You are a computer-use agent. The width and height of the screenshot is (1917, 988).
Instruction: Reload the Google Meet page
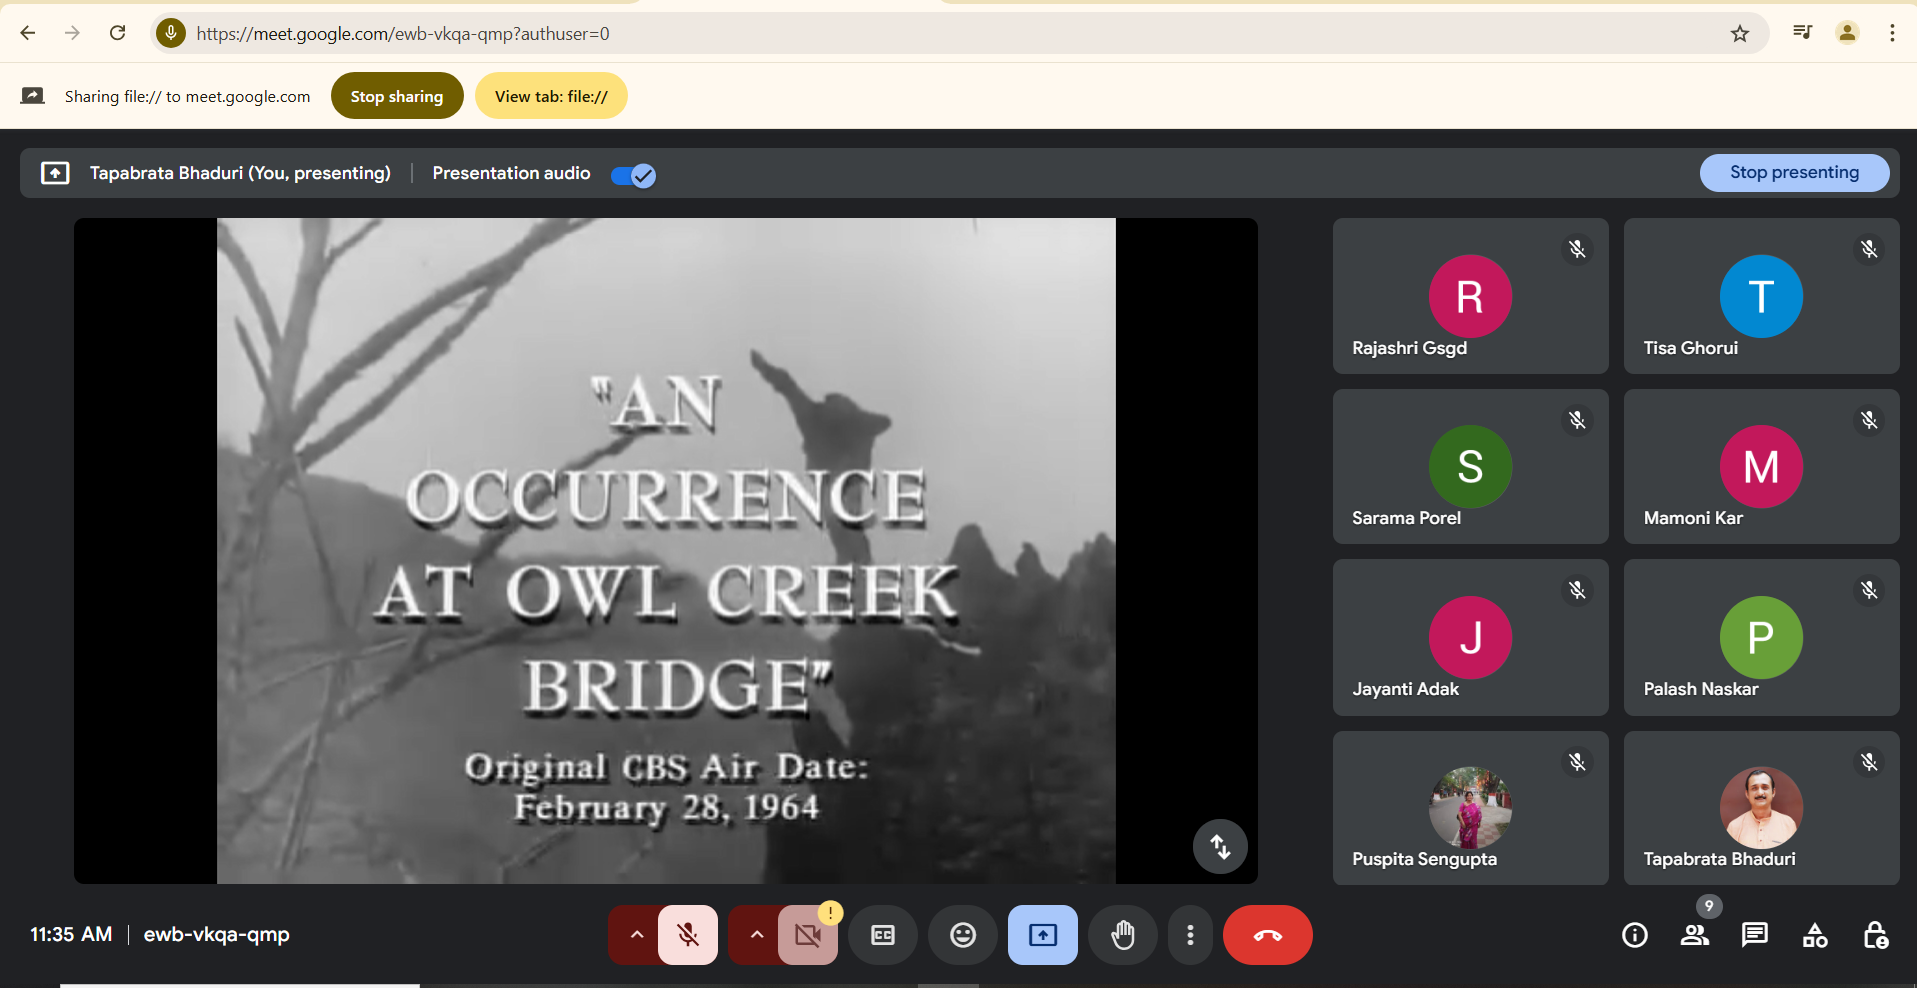[x=117, y=33]
